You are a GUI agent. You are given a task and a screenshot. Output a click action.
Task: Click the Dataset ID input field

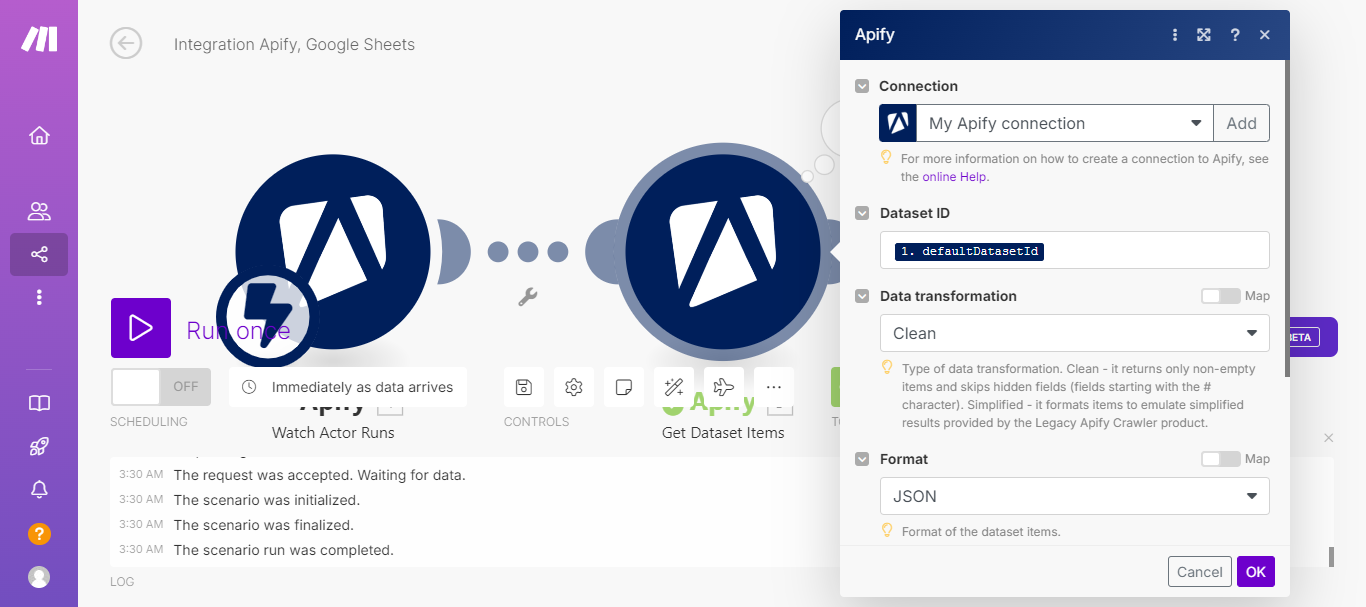coord(1075,250)
